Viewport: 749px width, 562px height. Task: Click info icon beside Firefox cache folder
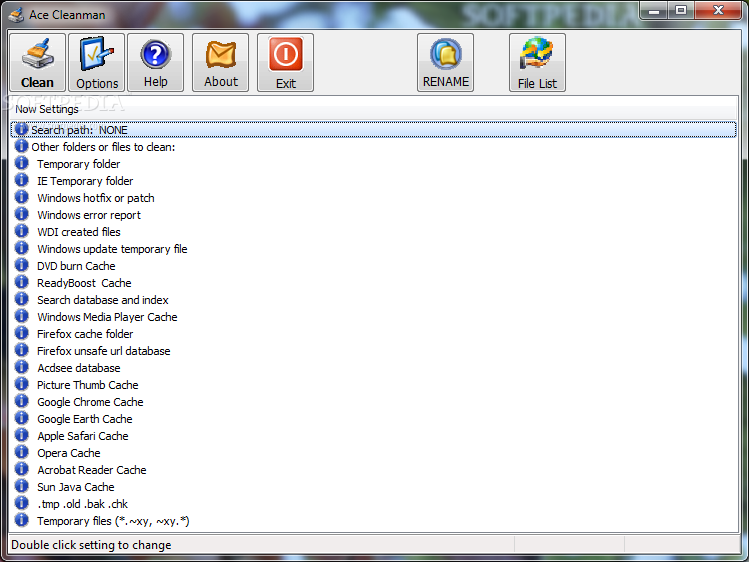21,333
